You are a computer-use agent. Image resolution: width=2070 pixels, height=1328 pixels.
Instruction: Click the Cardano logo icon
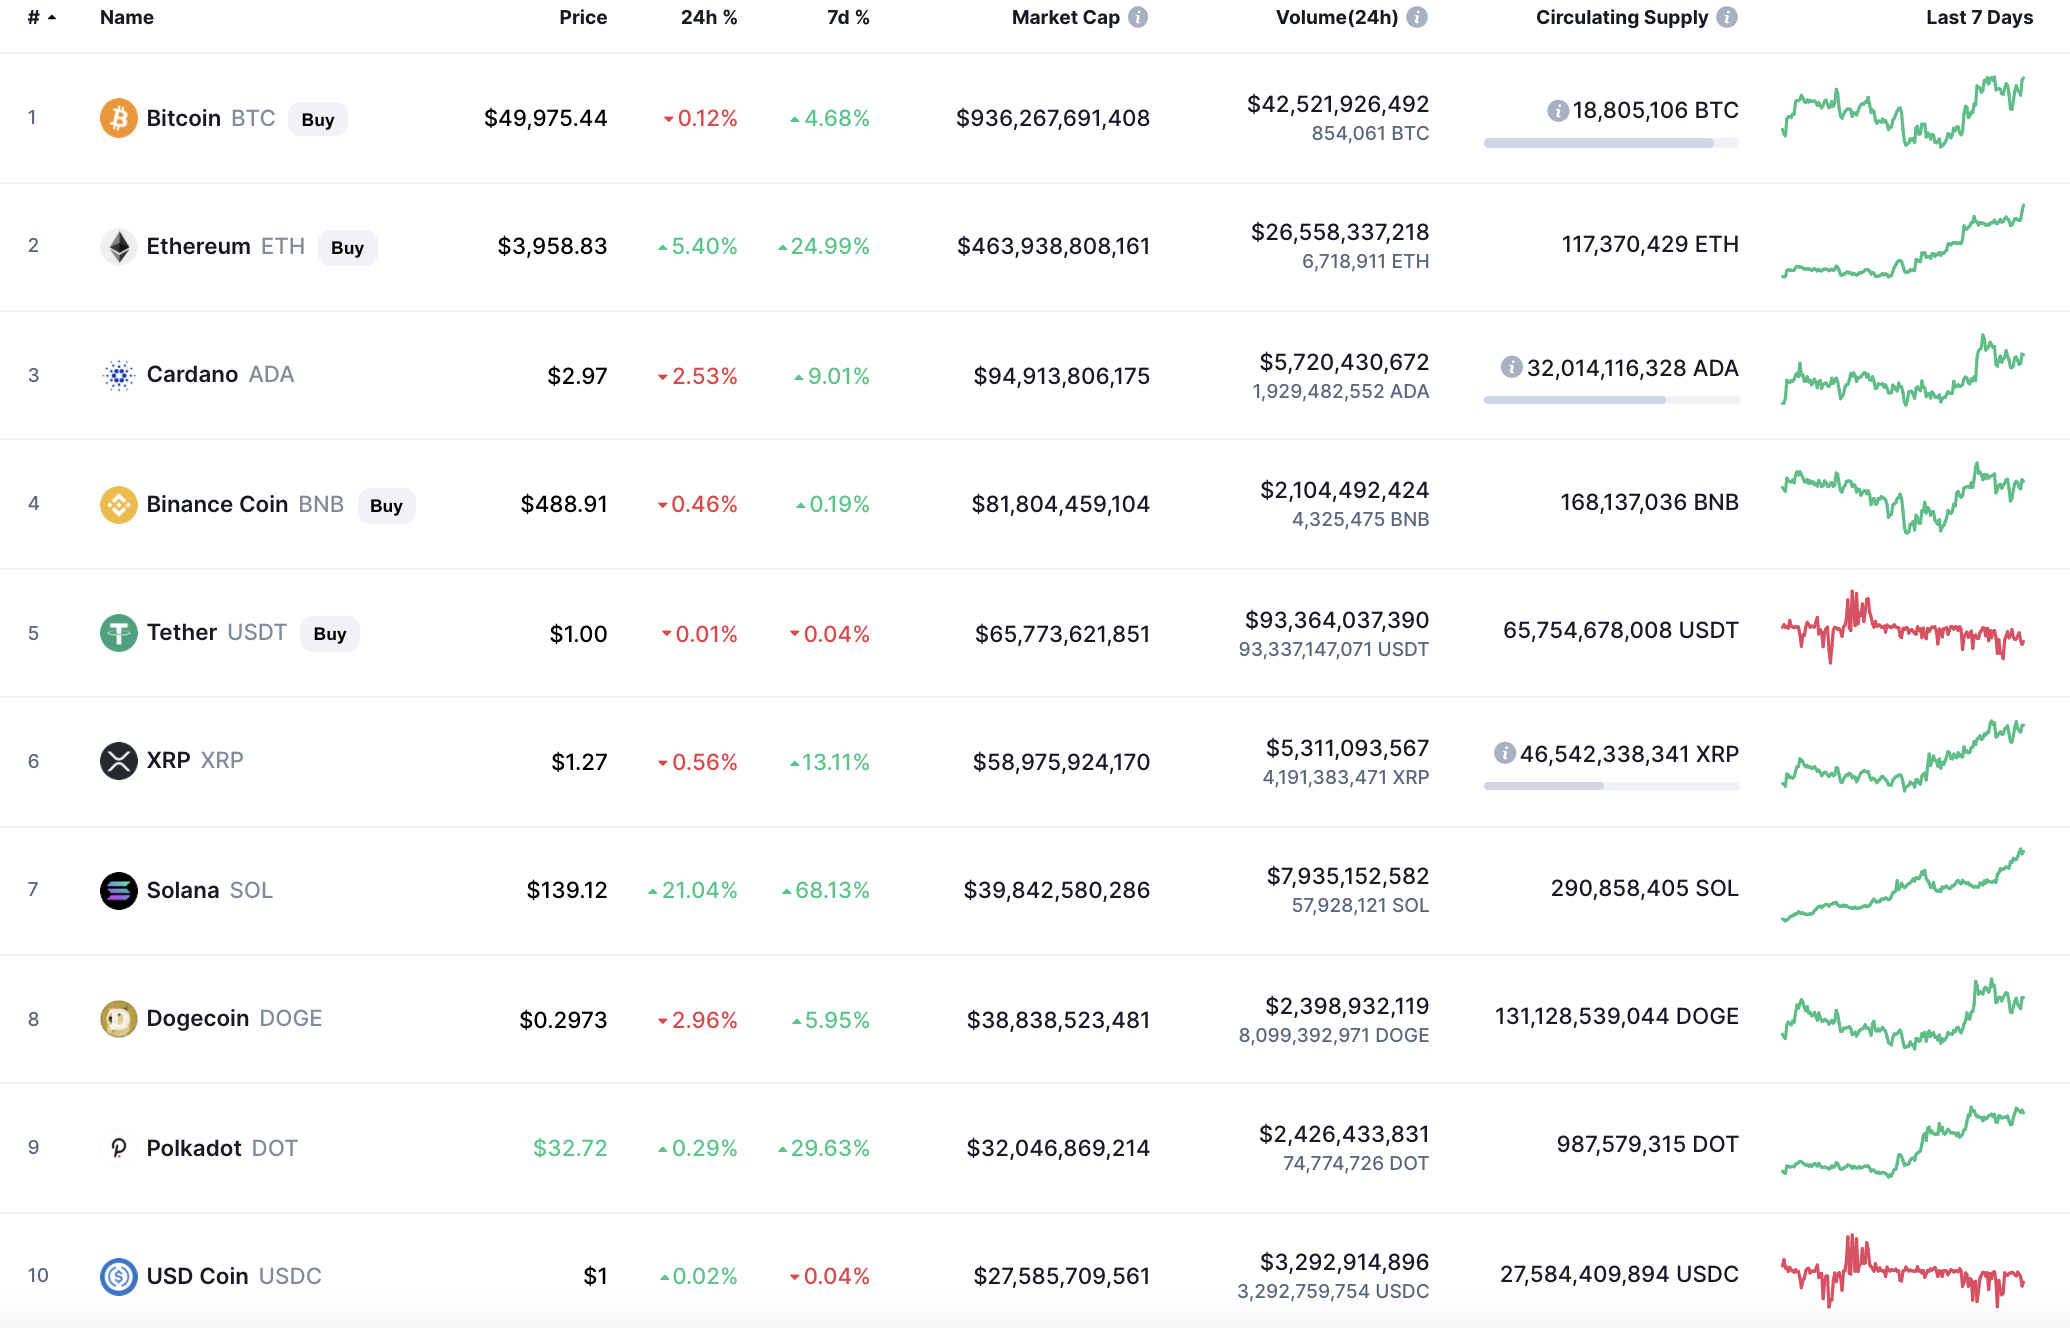pos(118,375)
